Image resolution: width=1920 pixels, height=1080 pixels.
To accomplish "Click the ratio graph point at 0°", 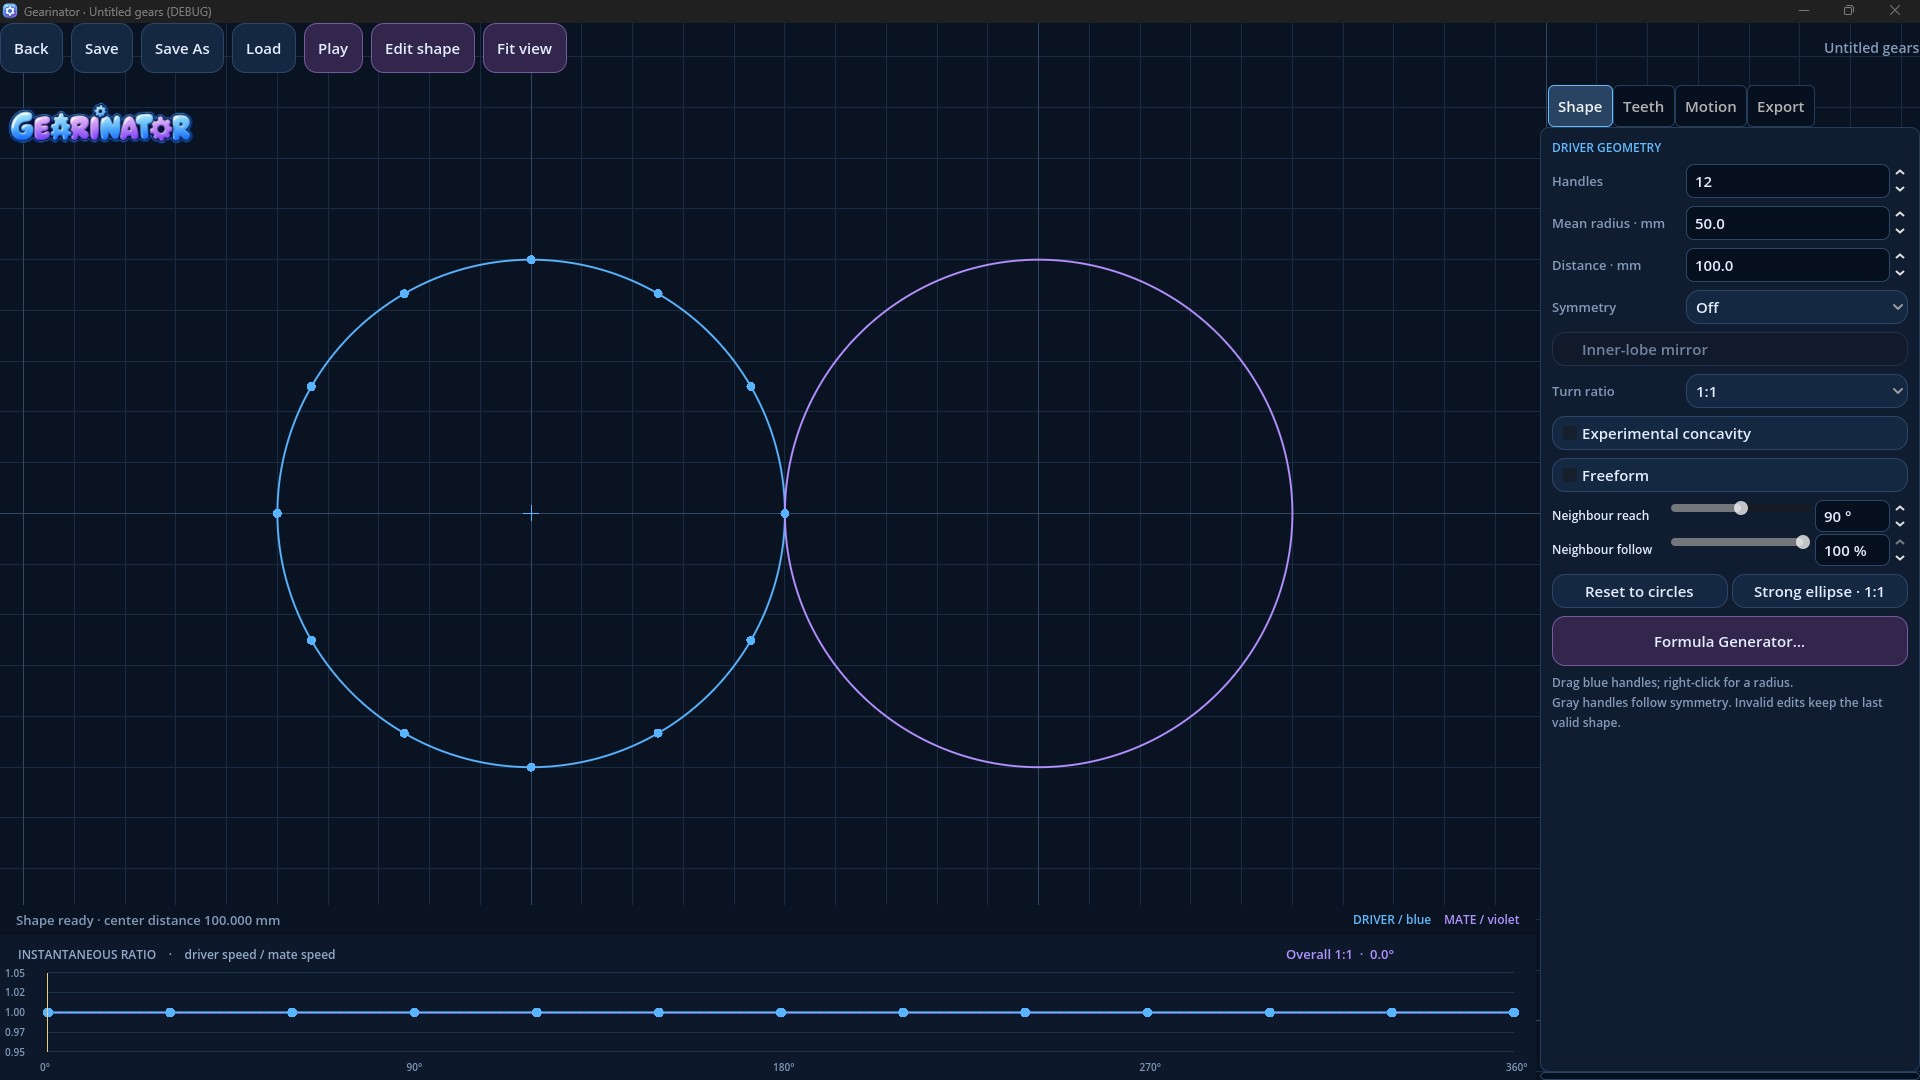I will point(48,1012).
